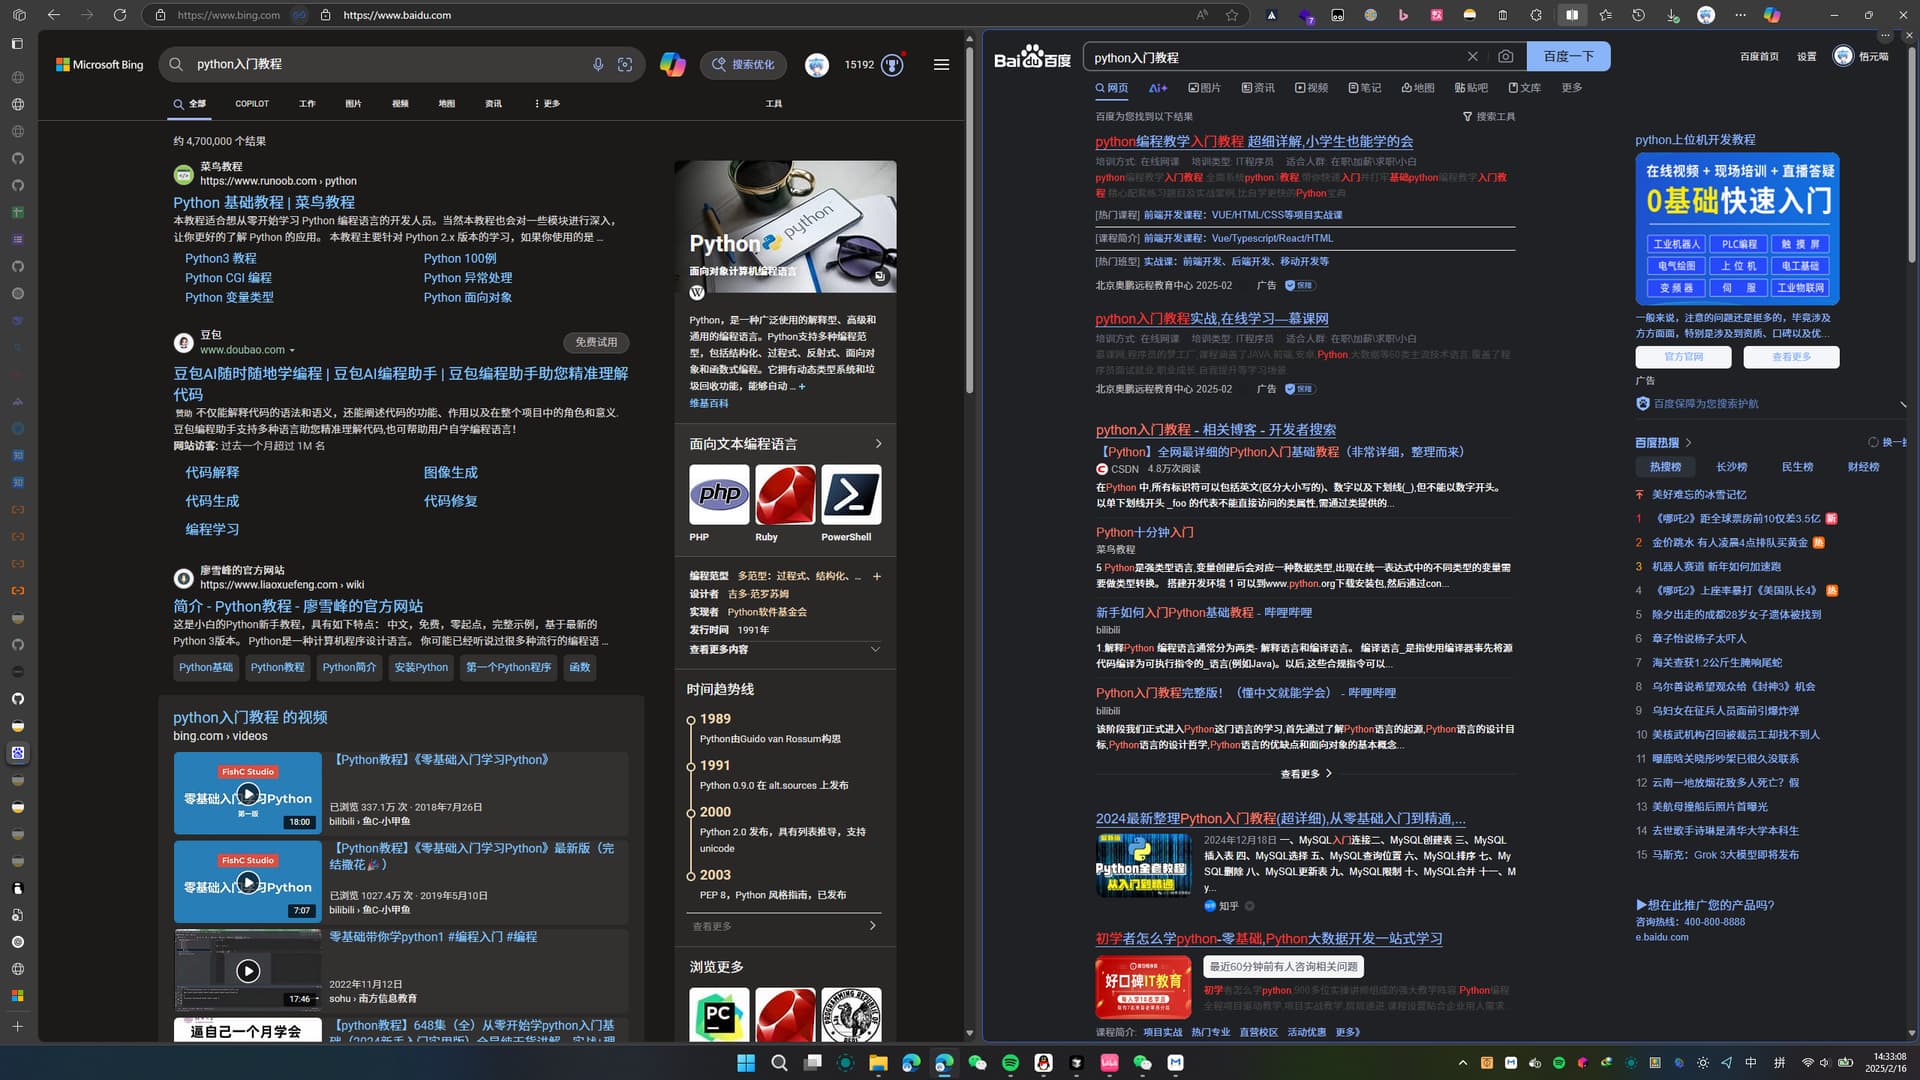This screenshot has height=1080, width=1920.
Task: Refresh the Baidu hot search list
Action: (1887, 442)
